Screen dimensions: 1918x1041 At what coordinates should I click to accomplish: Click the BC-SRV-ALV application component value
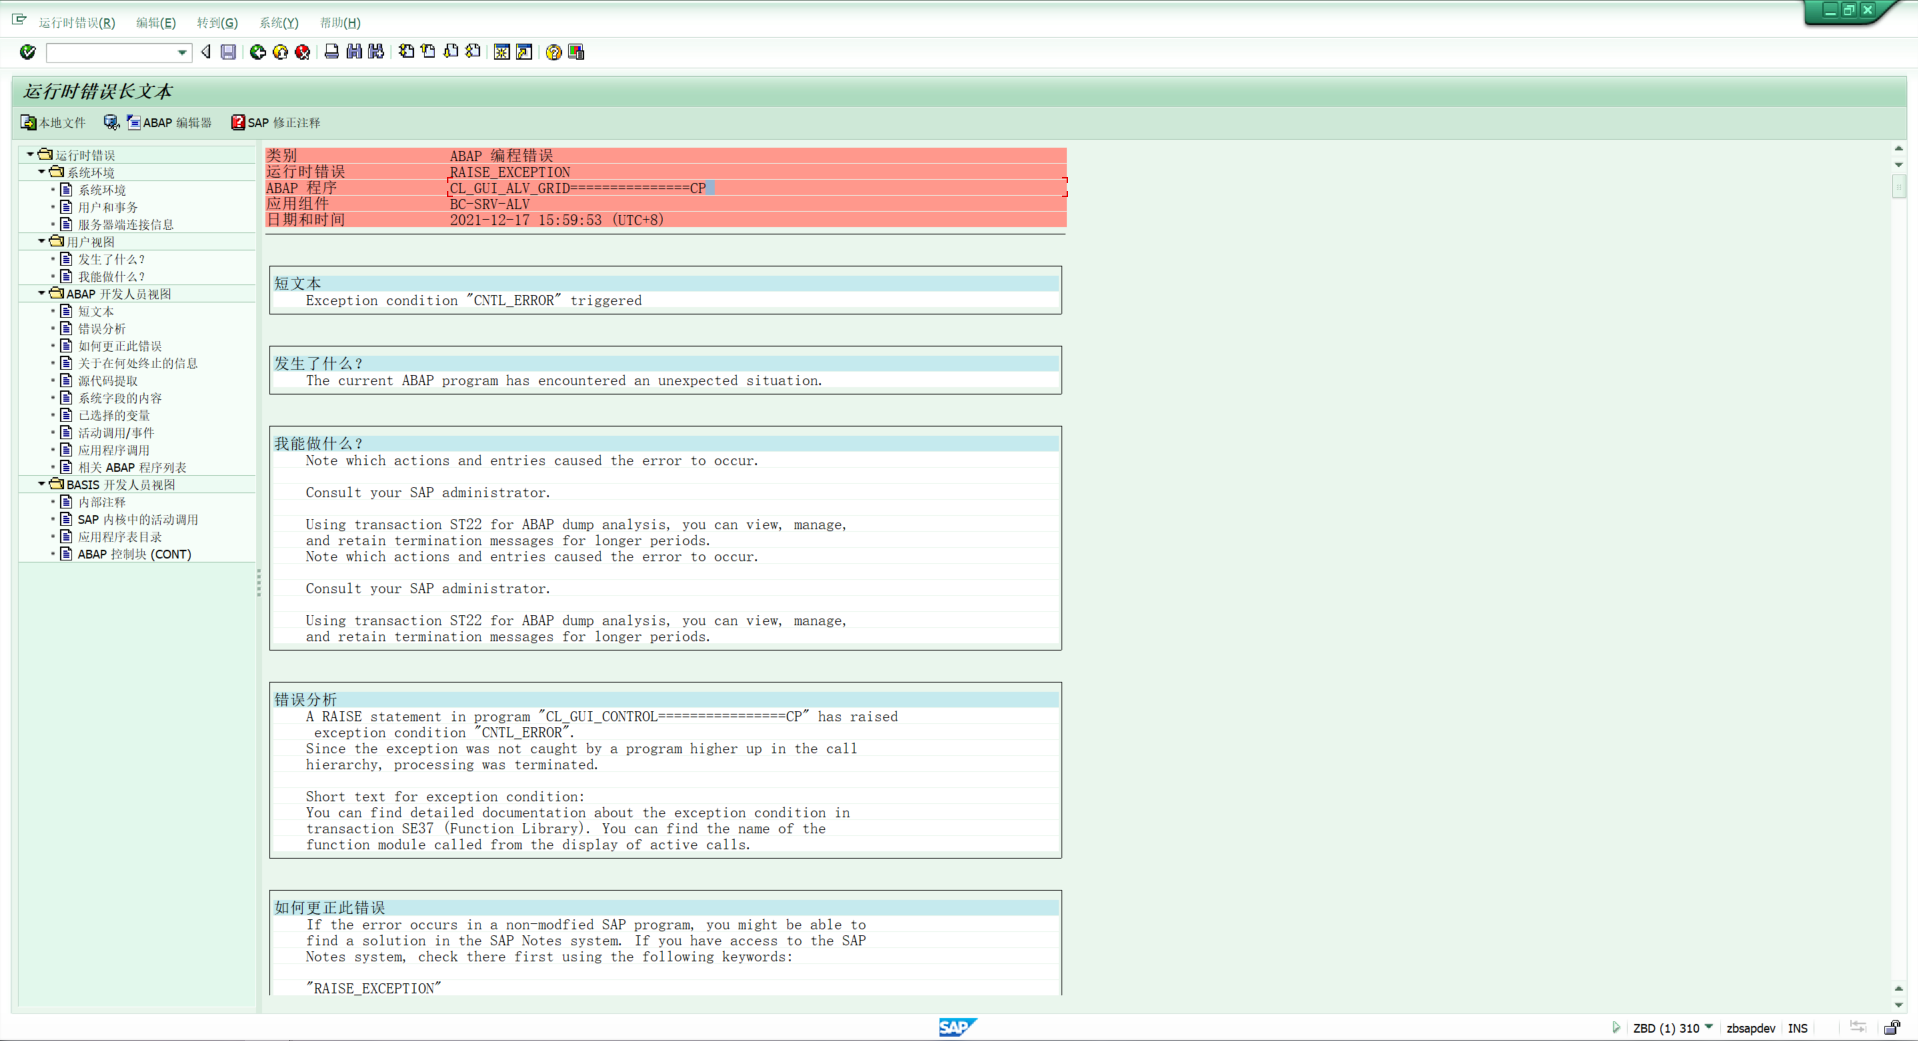point(490,204)
